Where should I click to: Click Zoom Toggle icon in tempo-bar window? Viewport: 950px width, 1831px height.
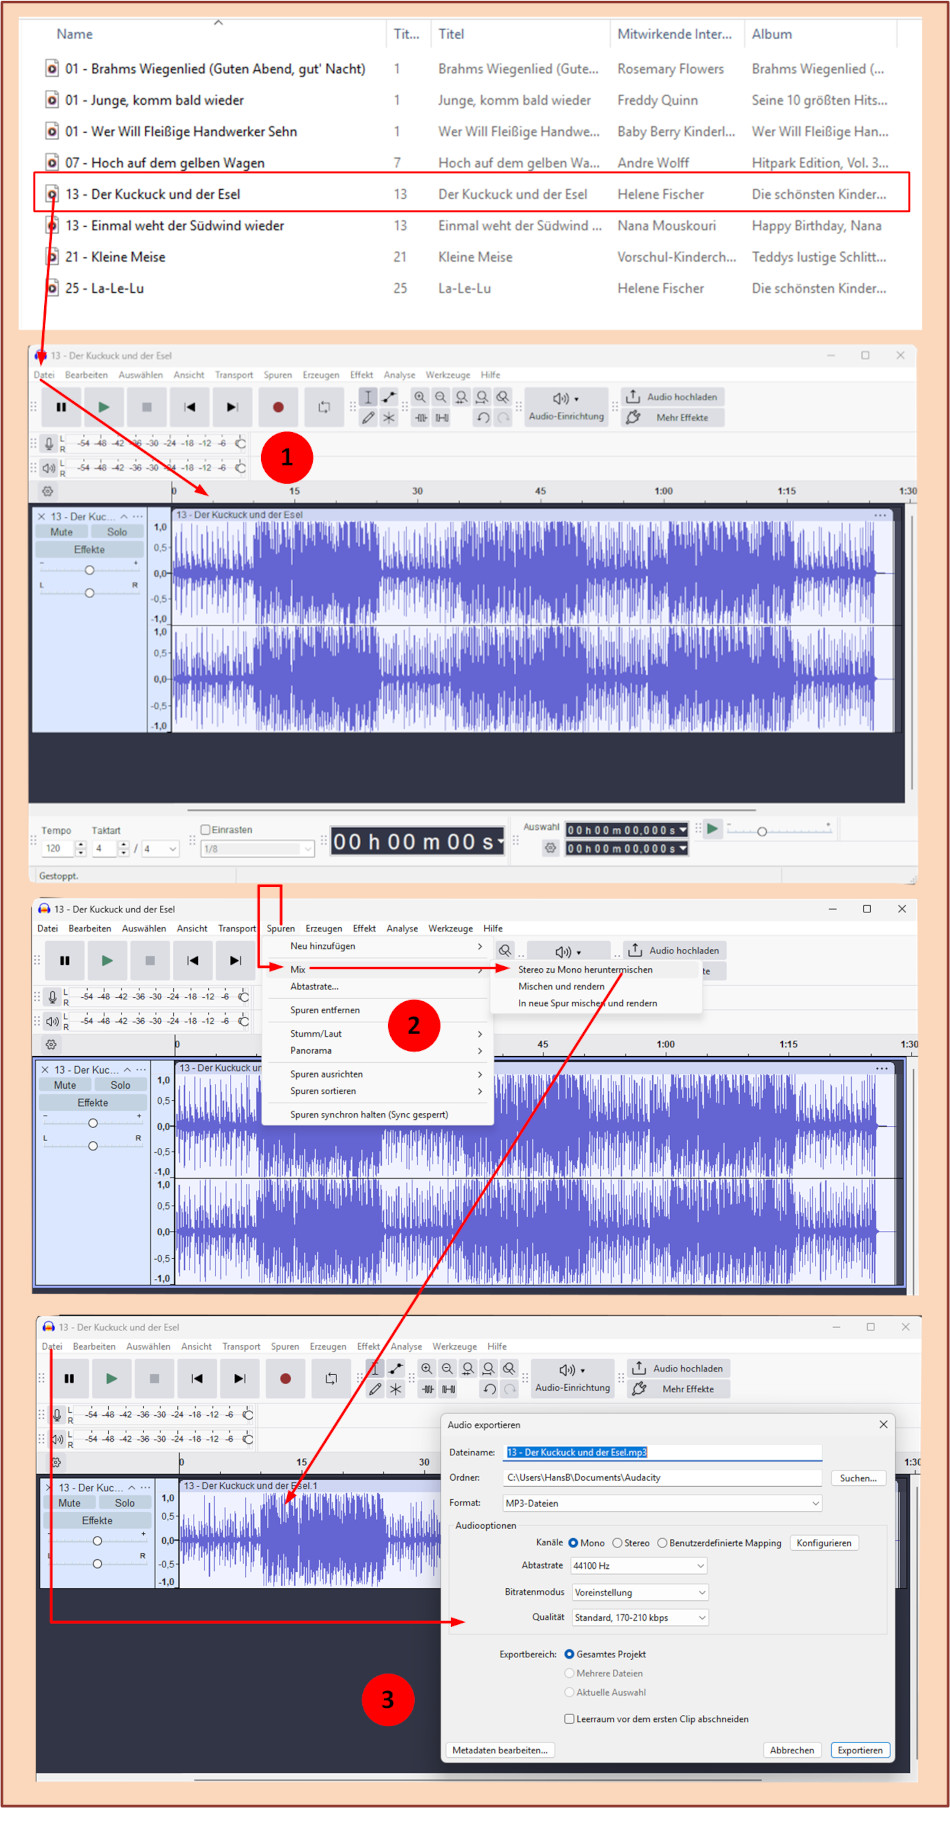click(x=503, y=397)
